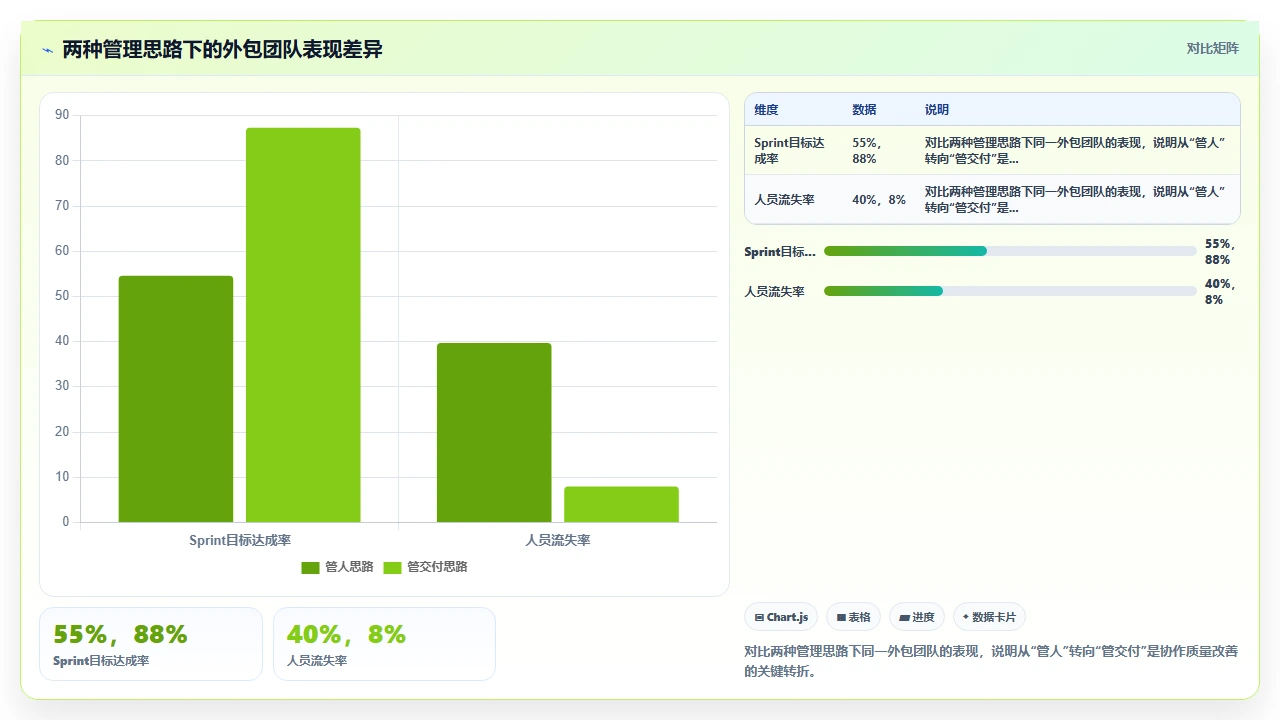
Task: Click the 40%, 8% table data cell
Action: [879, 200]
